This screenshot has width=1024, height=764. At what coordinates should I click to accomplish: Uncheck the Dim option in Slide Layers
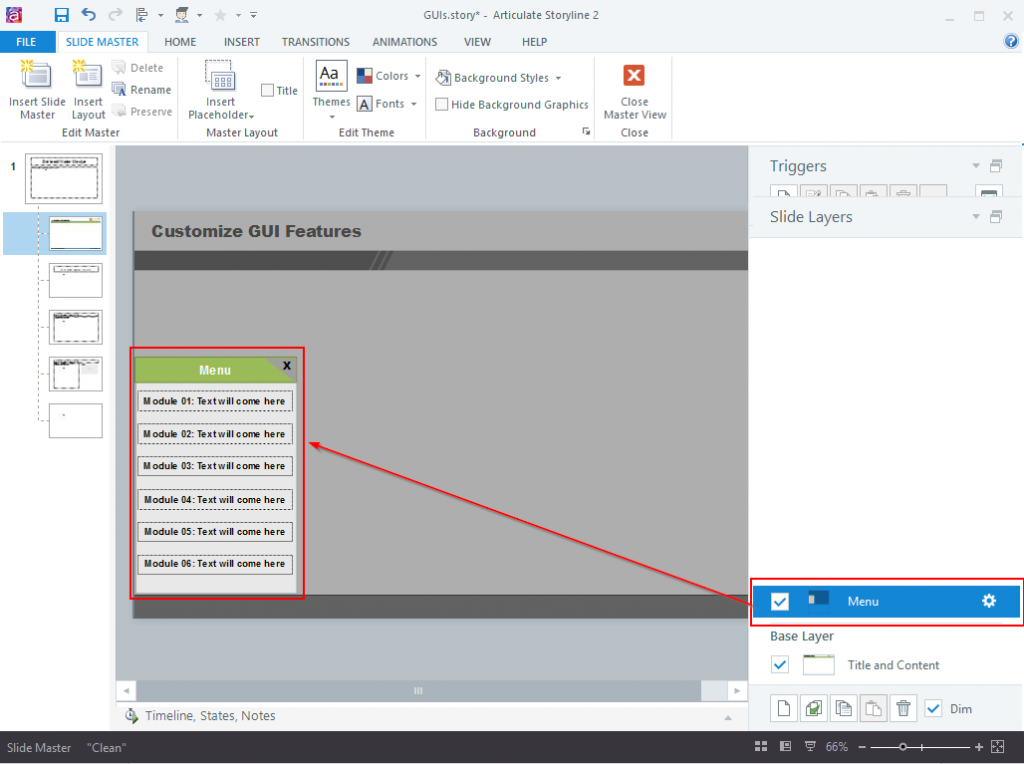pyautogui.click(x=934, y=708)
